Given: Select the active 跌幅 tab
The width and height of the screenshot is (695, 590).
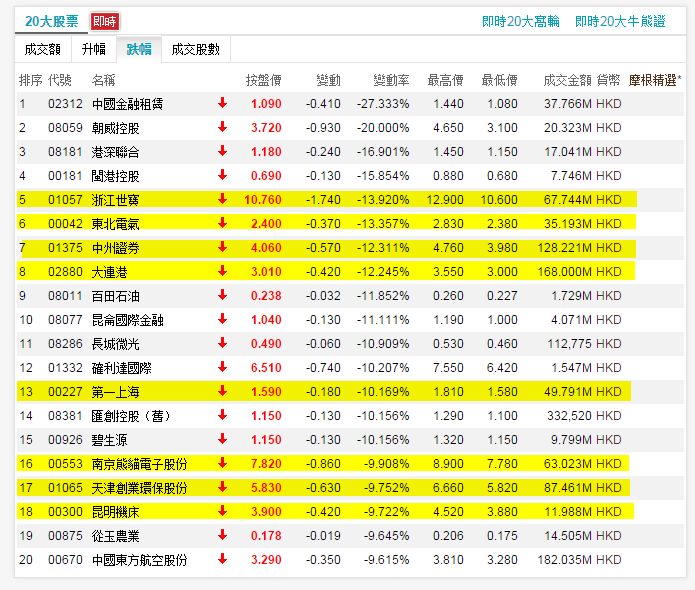Looking at the screenshot, I should coord(139,49).
